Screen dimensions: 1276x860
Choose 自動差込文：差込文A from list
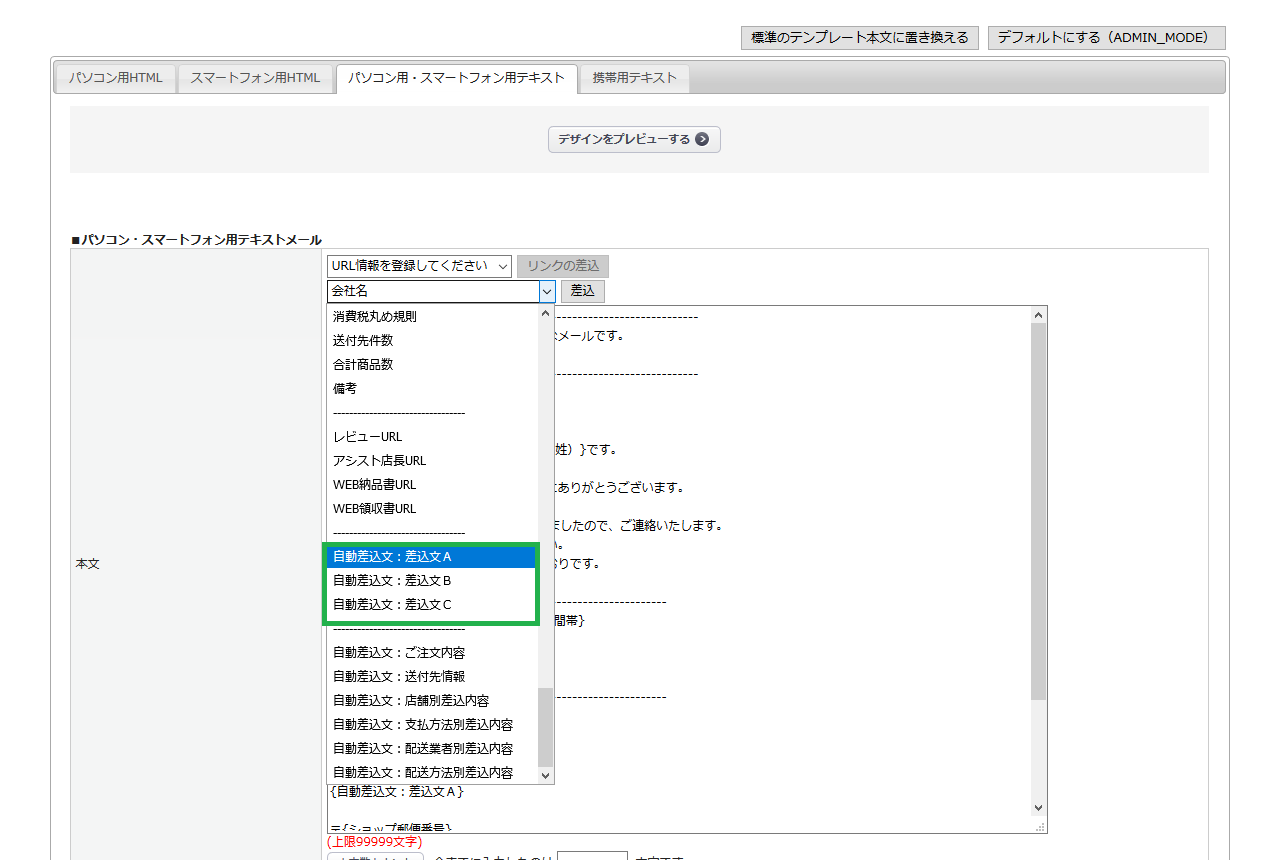[x=392, y=557]
